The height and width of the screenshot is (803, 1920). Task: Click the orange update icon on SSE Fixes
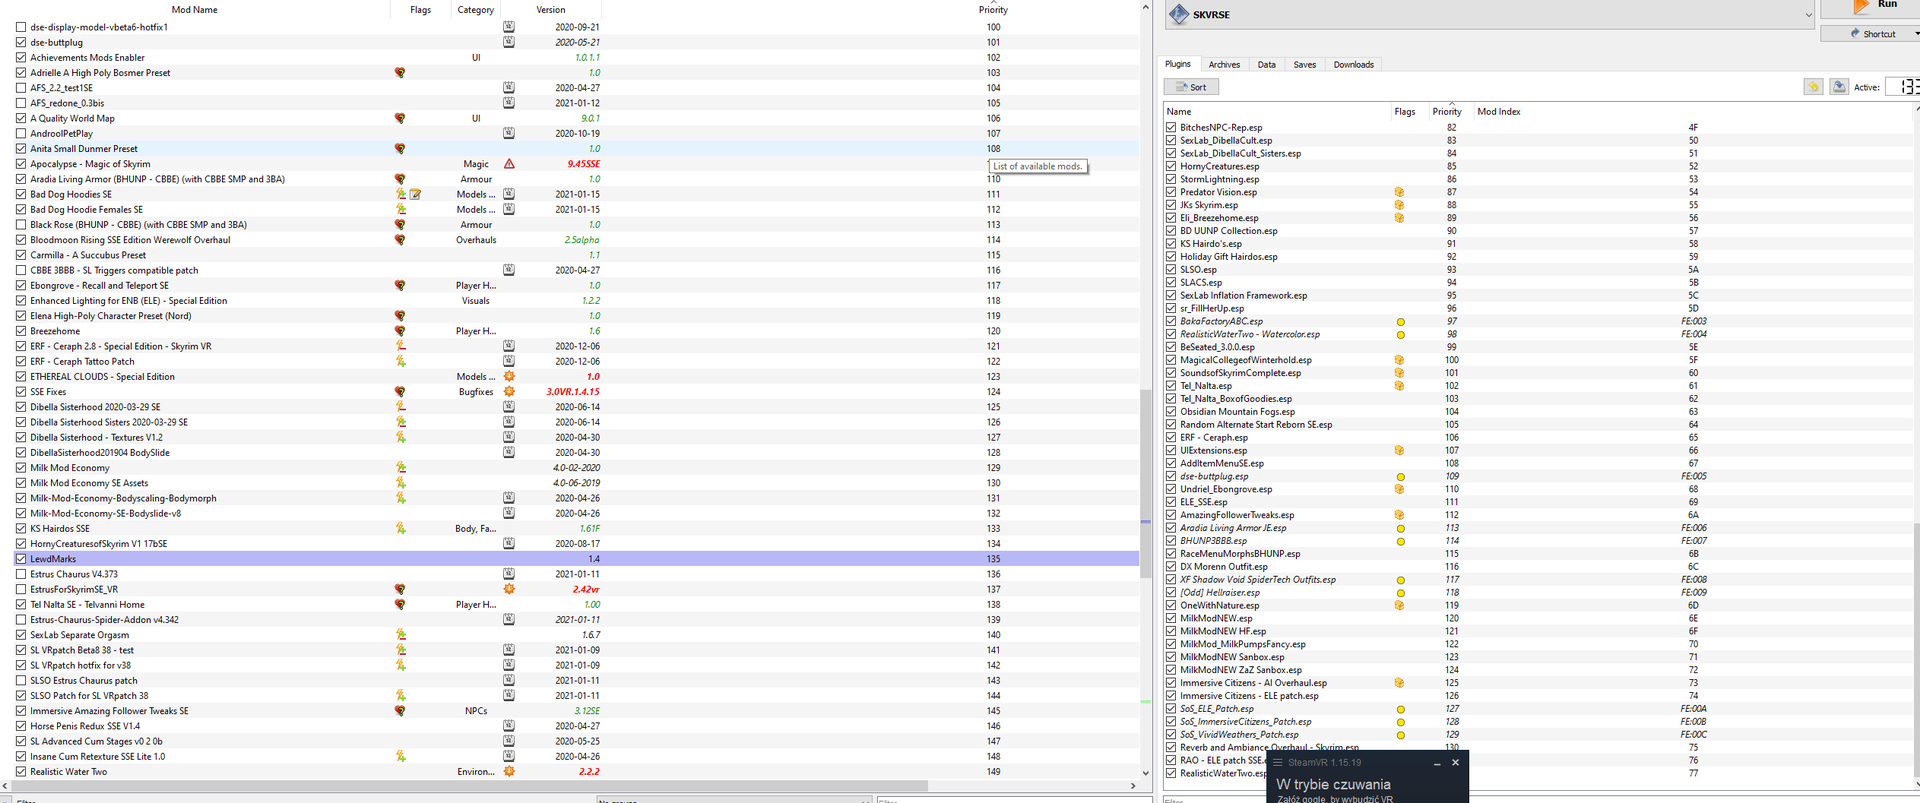[509, 392]
